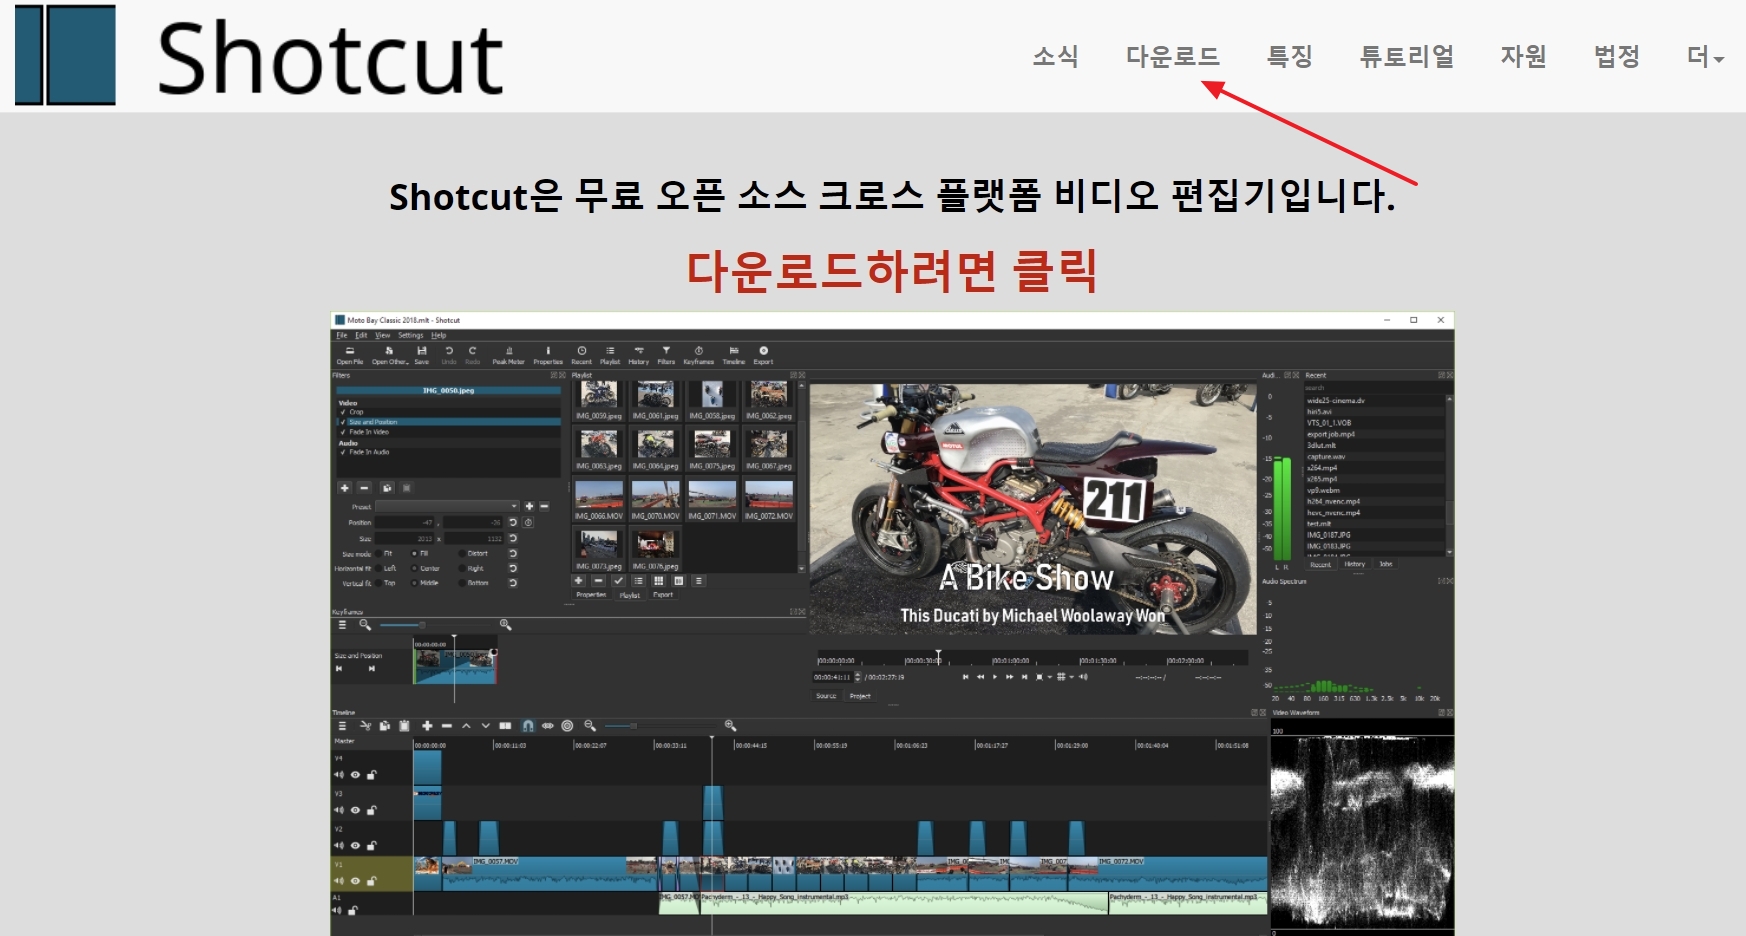Screen dimensions: 1746x936
Task: Click the 법정 navigation item
Action: click(1617, 57)
